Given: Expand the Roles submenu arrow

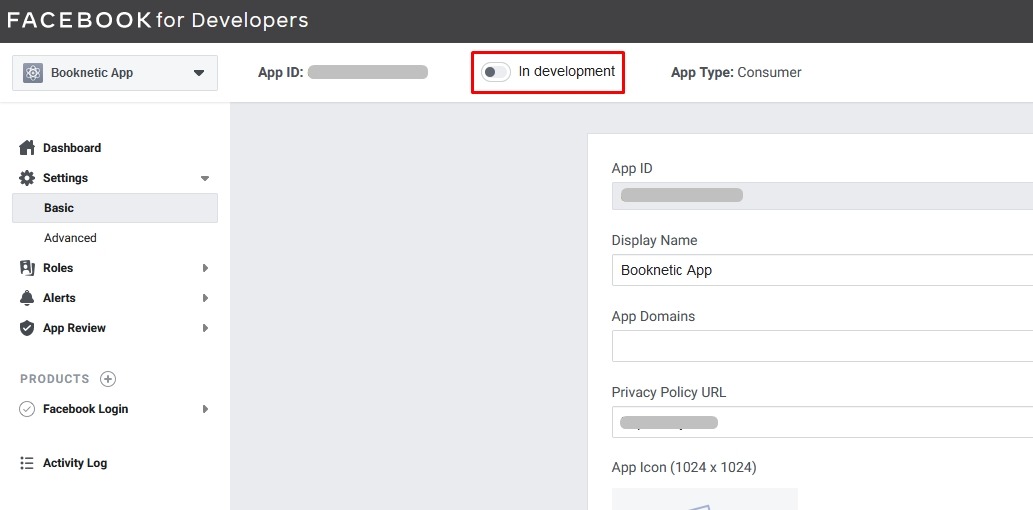Looking at the screenshot, I should 205,268.
